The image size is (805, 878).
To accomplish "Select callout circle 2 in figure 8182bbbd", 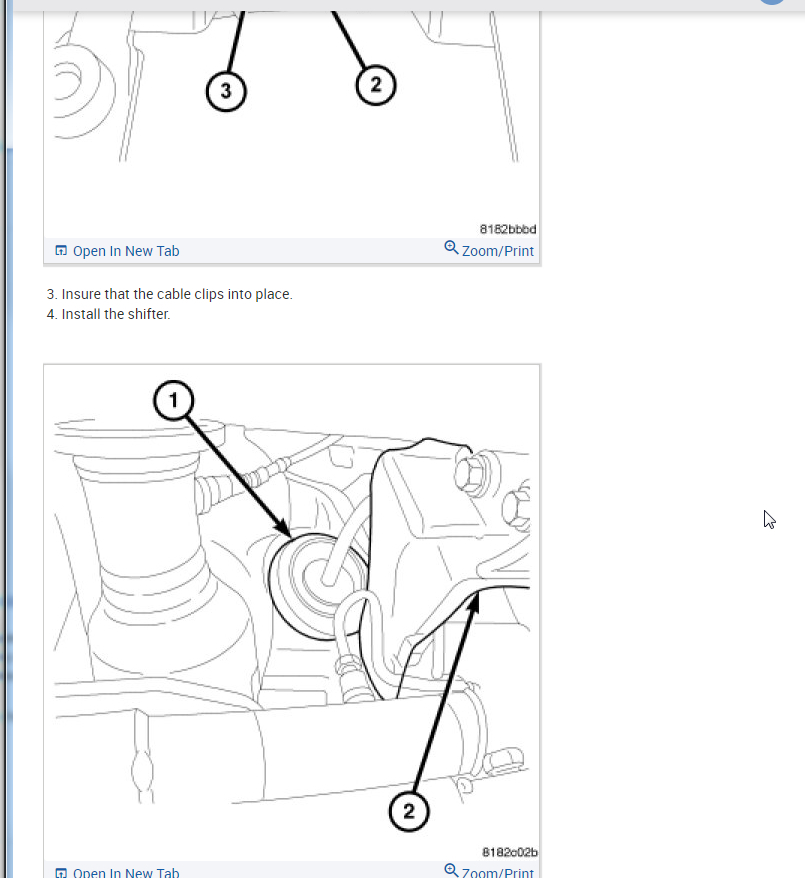I will click(376, 85).
